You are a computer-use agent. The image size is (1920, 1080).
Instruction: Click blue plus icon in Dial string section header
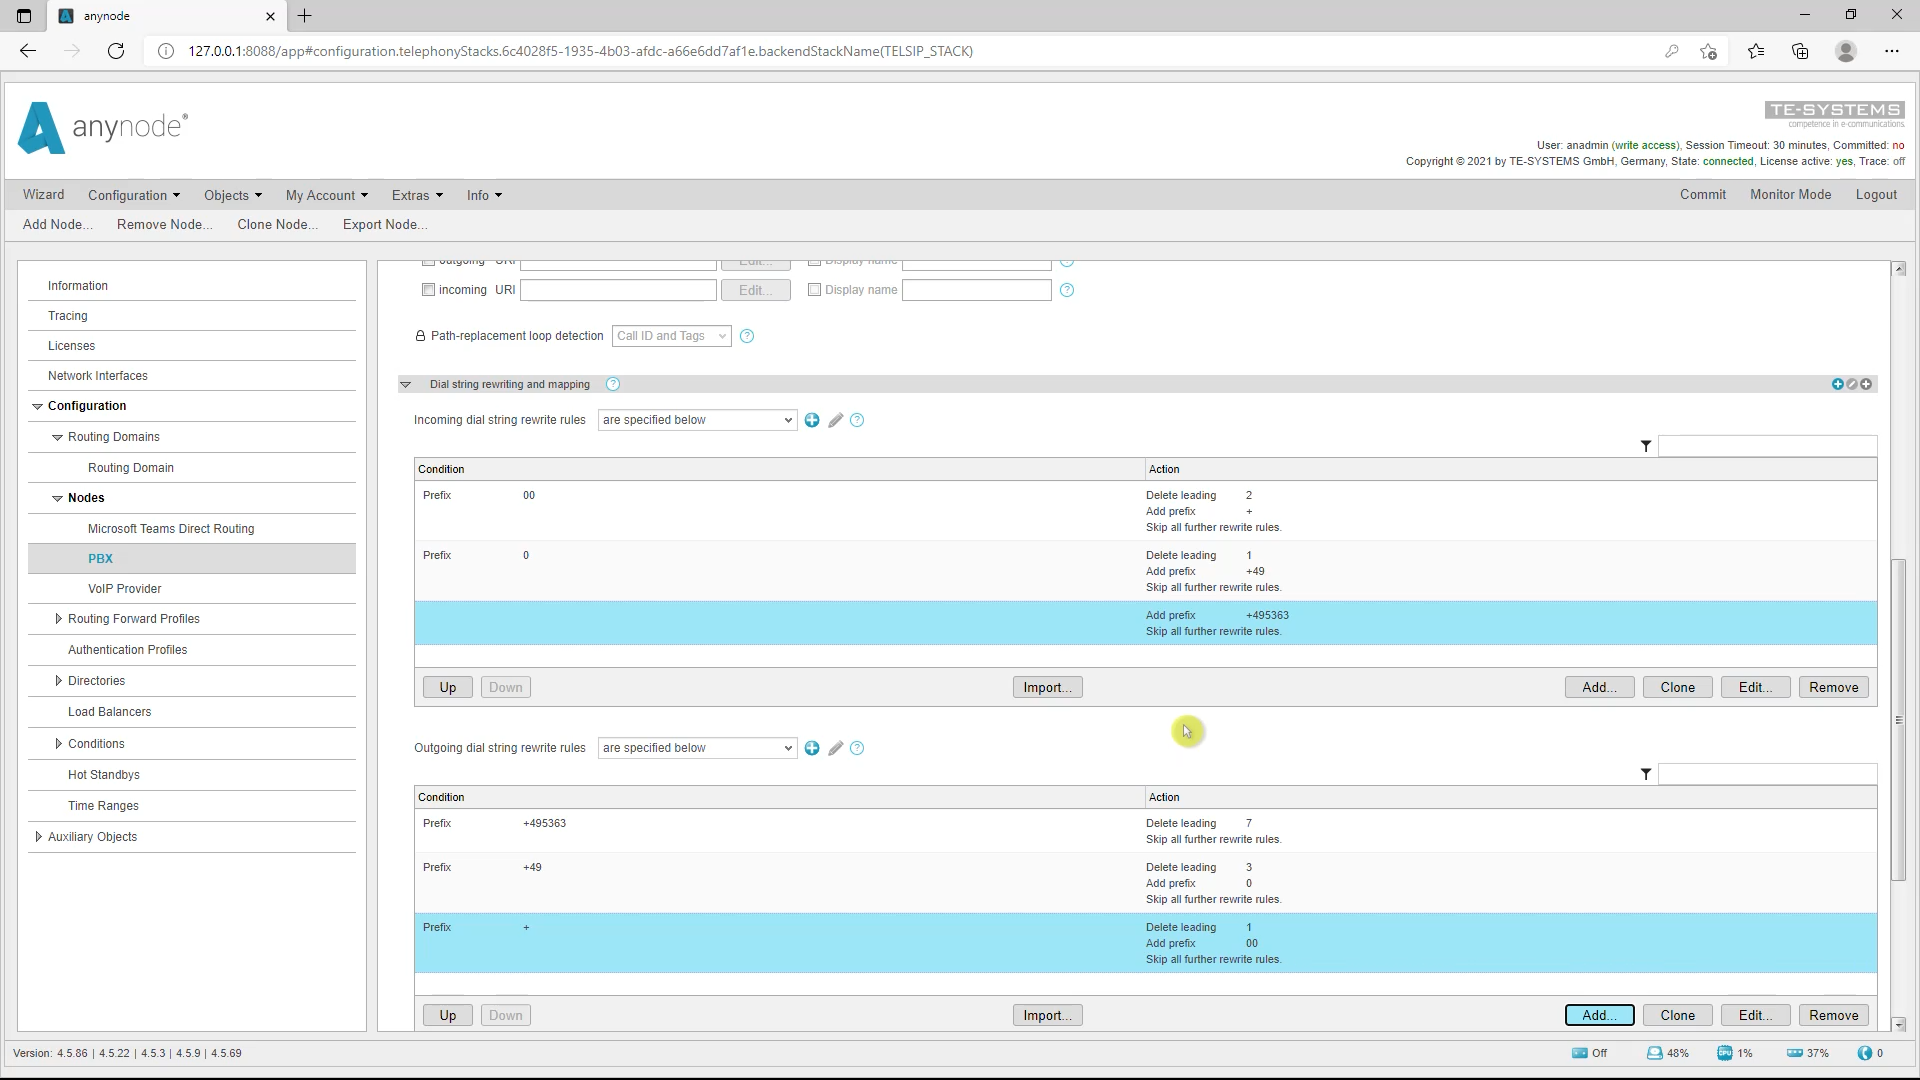tap(1837, 384)
